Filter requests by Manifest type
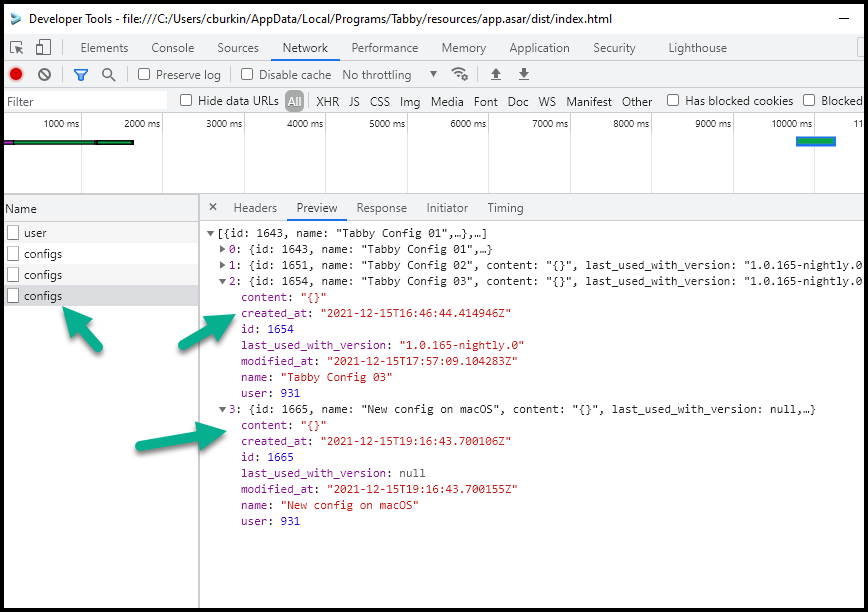Screen dimensions: 868x612 coord(589,101)
